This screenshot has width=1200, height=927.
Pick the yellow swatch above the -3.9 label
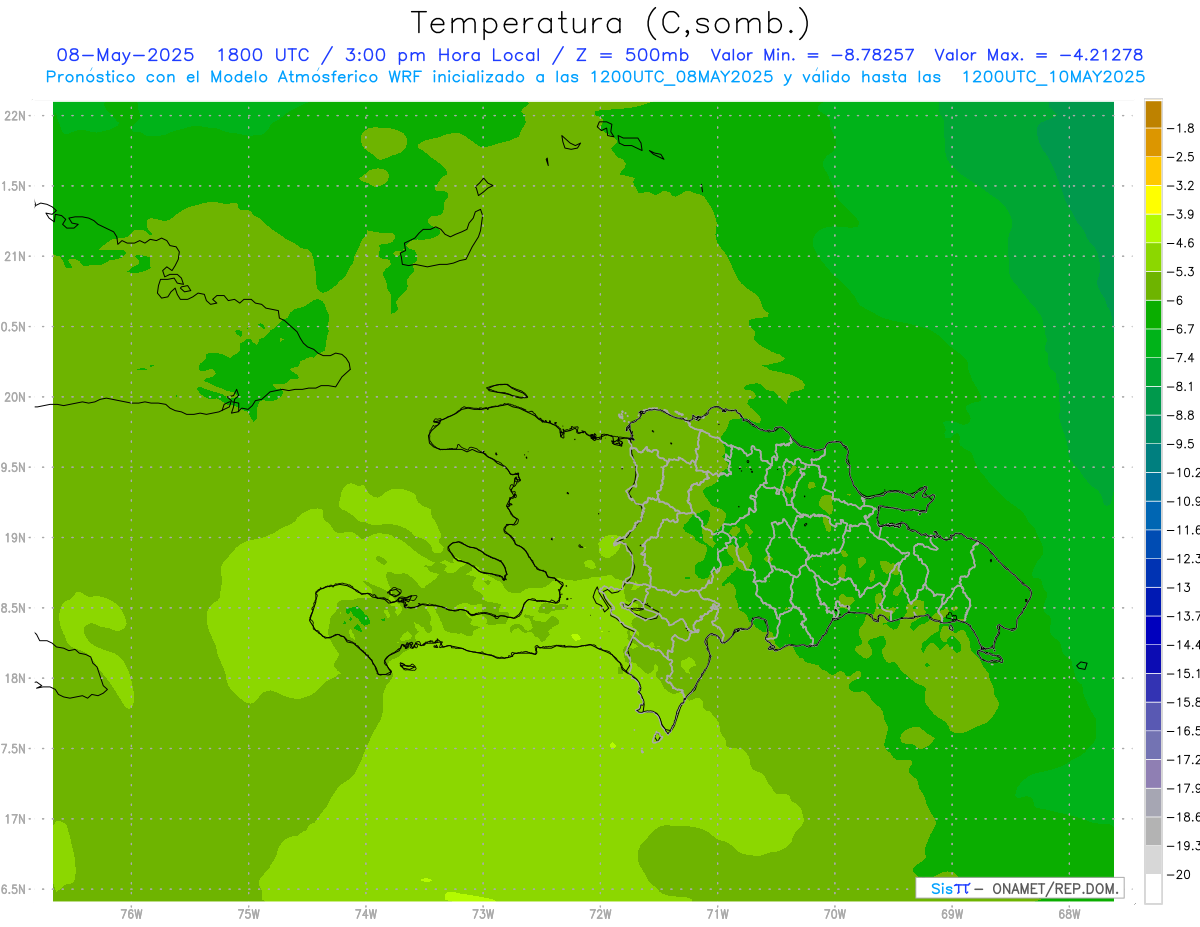coord(1153,199)
